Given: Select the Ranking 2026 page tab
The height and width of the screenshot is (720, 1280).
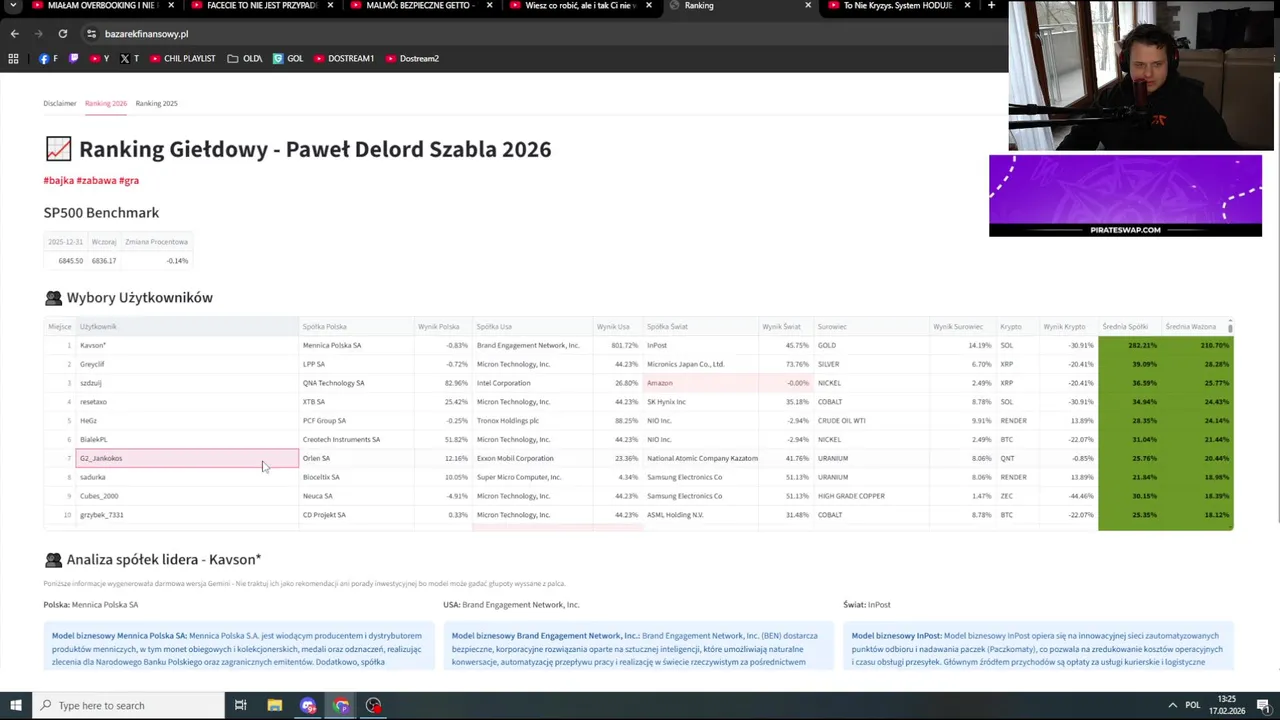Looking at the screenshot, I should [106, 103].
